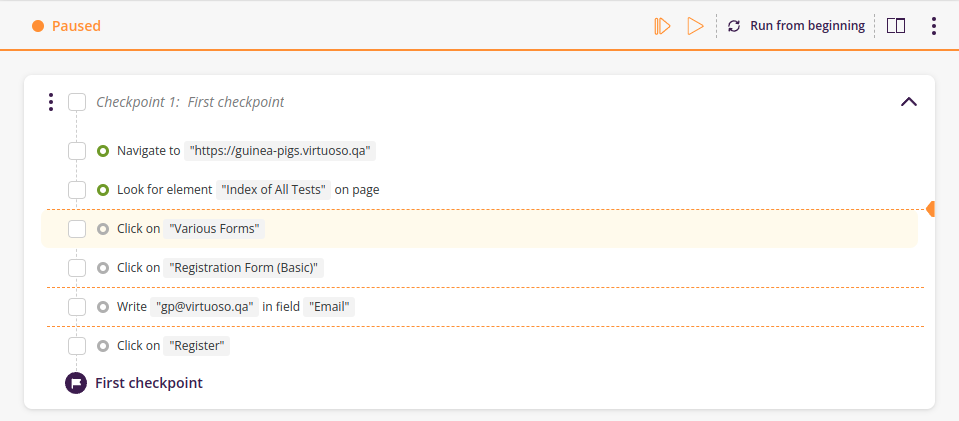Viewport: 959px width, 421px height.
Task: Select the "Index of All Tests" chip
Action: click(x=273, y=190)
